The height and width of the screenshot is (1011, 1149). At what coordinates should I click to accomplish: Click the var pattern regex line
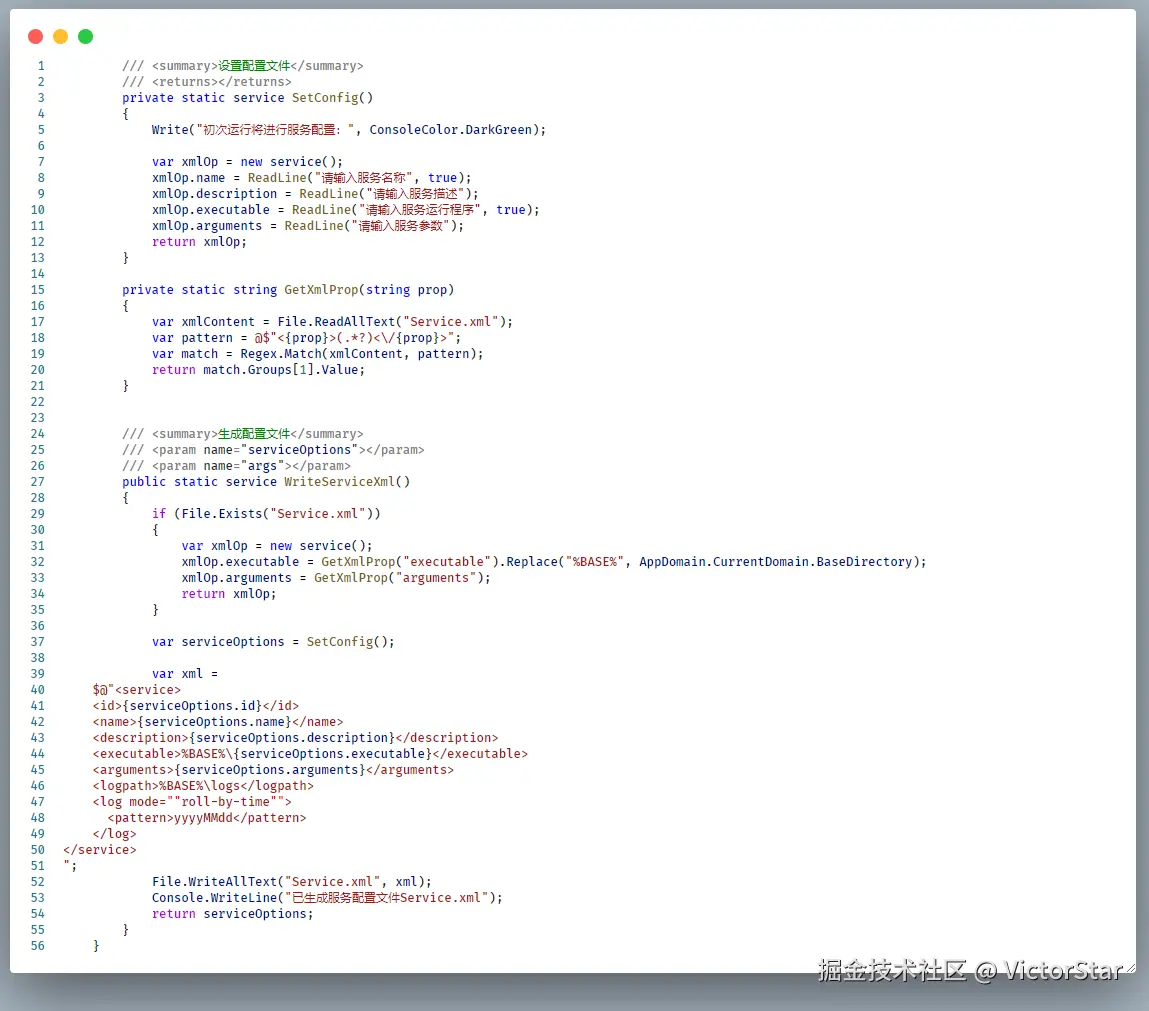point(306,338)
